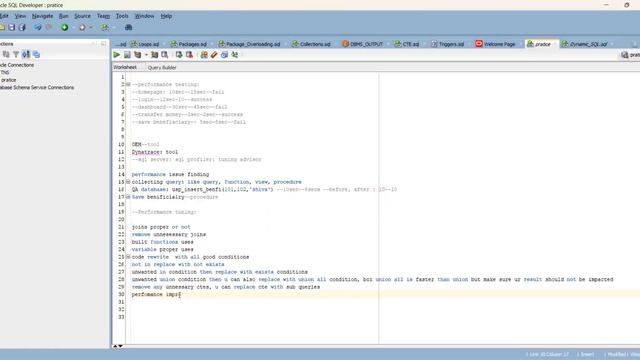The width and height of the screenshot is (640, 360).
Task: Click the Filter funnel icon in Connections panel
Action: click(x=16, y=54)
